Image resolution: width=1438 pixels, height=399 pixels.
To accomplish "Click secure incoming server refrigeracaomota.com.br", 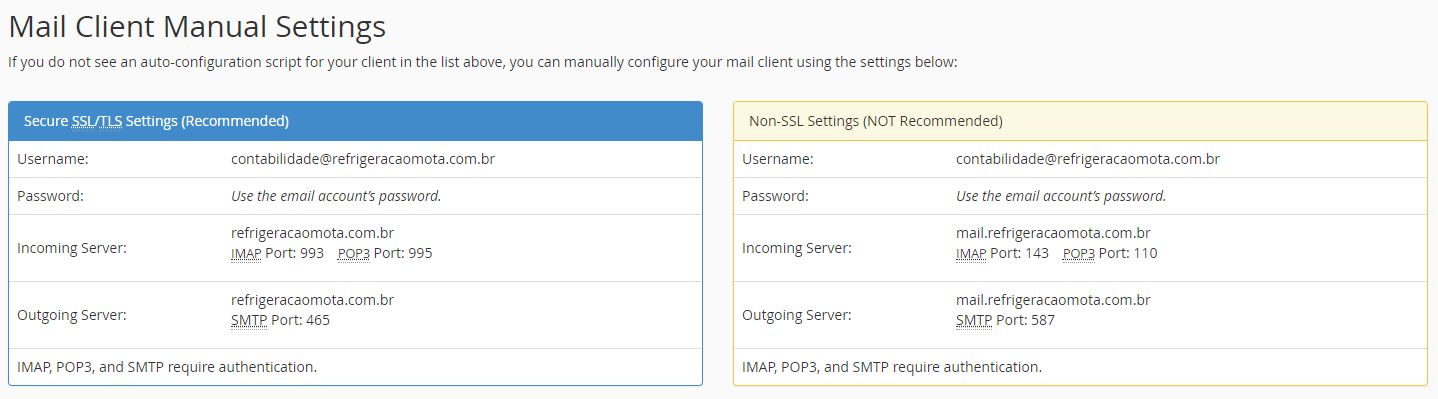I will click(x=312, y=233).
